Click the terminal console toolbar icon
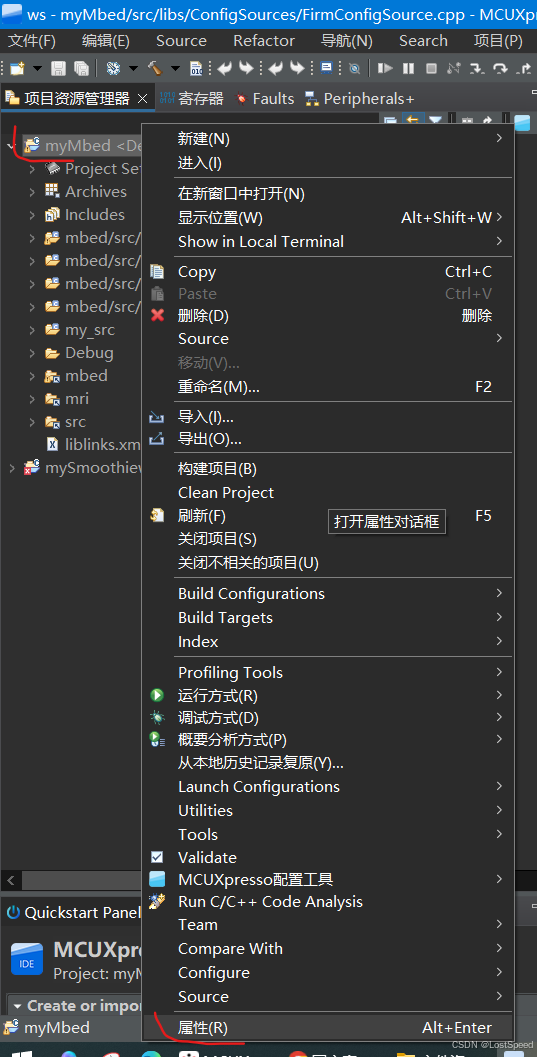The height and width of the screenshot is (1057, 537). tap(327, 67)
